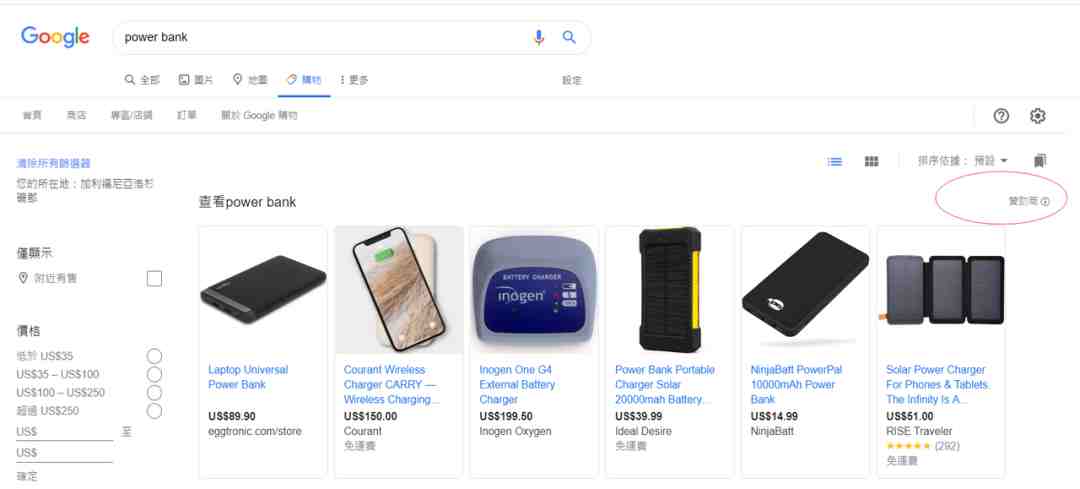The image size is (1080, 489).
Task: Click the voice search microphone icon
Action: point(539,37)
